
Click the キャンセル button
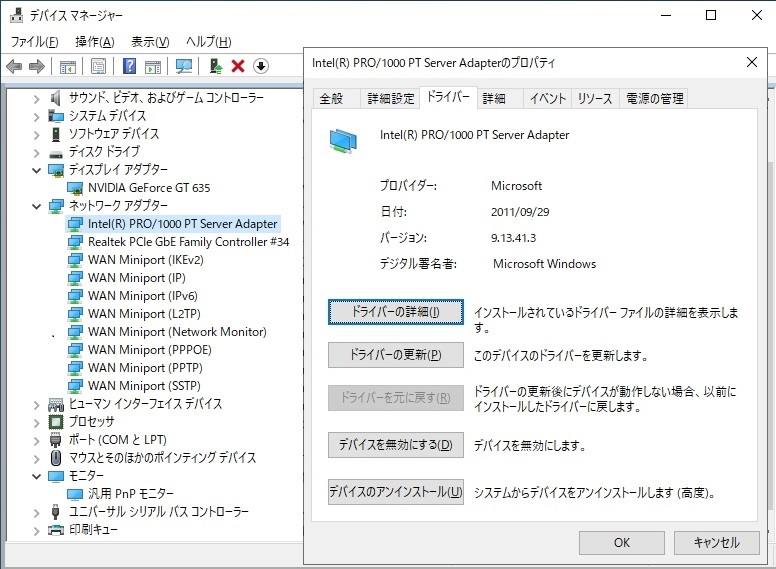click(716, 543)
